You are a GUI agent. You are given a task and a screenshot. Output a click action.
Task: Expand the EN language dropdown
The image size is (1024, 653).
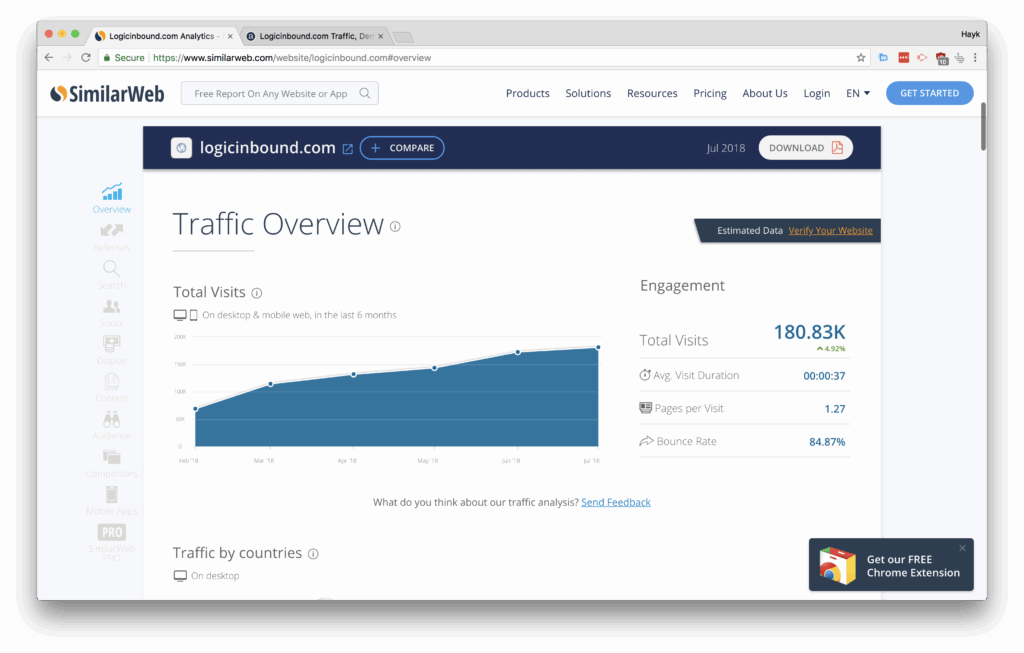point(858,93)
